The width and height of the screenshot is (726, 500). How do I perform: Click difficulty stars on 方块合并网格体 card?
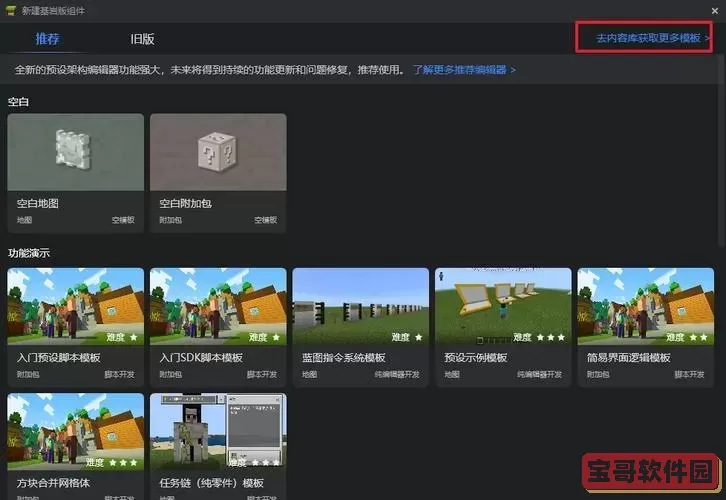123,462
